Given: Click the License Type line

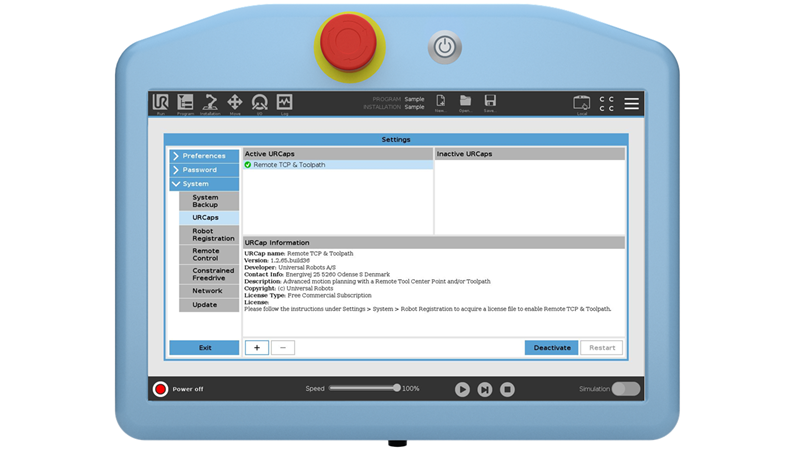Looking at the screenshot, I should [308, 295].
